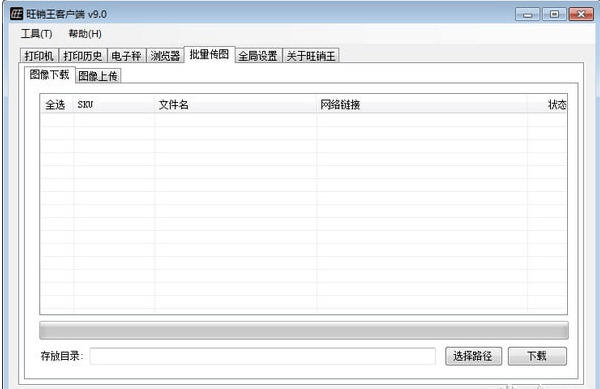Image resolution: width=600 pixels, height=389 pixels.
Task: Focus the 存放目录 path input field
Action: point(262,356)
